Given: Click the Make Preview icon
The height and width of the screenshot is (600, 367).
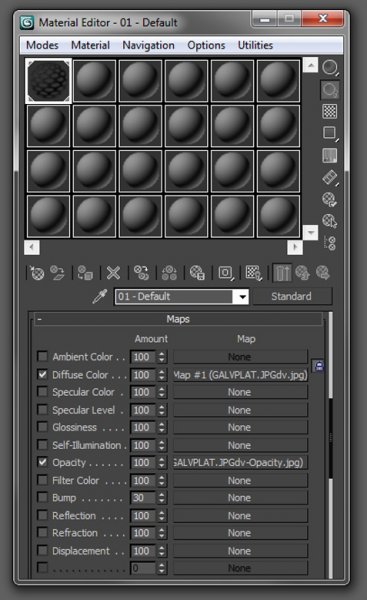Looking at the screenshot, I should (329, 178).
